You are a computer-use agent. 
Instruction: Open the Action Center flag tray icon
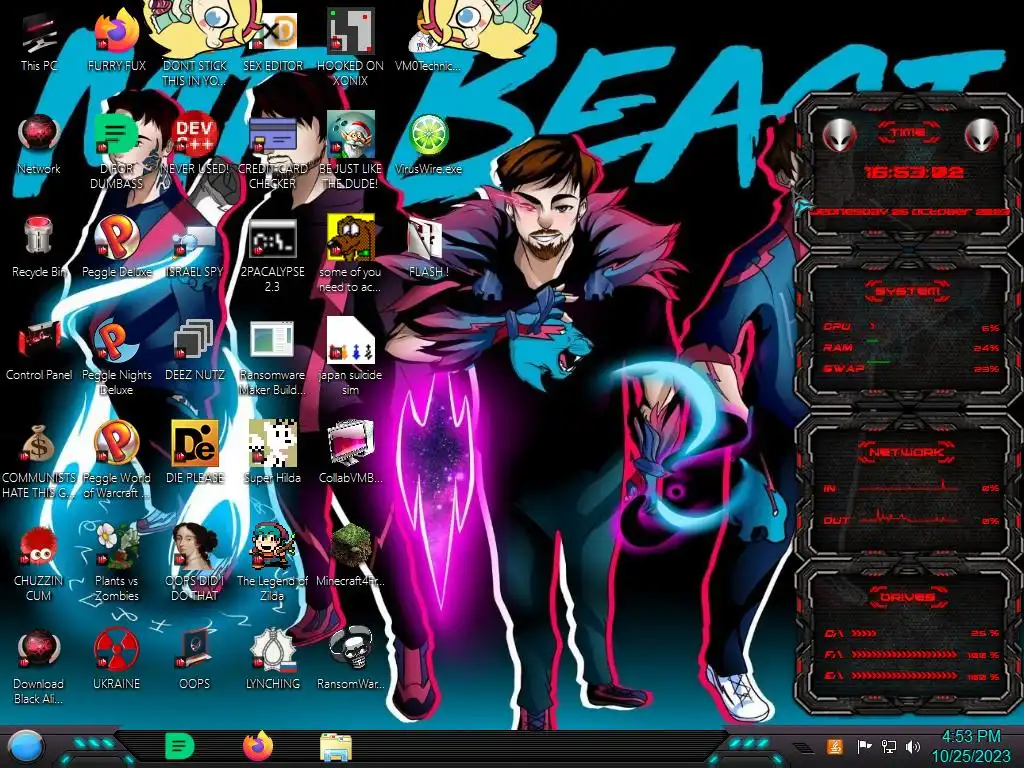tap(863, 746)
